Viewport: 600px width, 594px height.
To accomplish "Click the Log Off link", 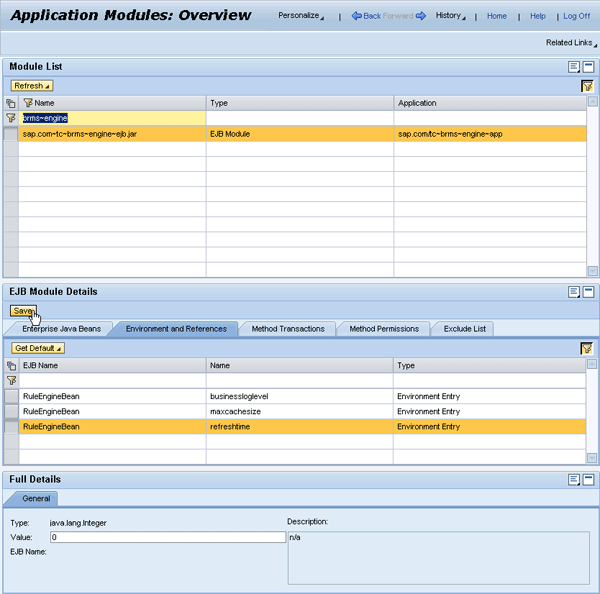I will [x=576, y=16].
